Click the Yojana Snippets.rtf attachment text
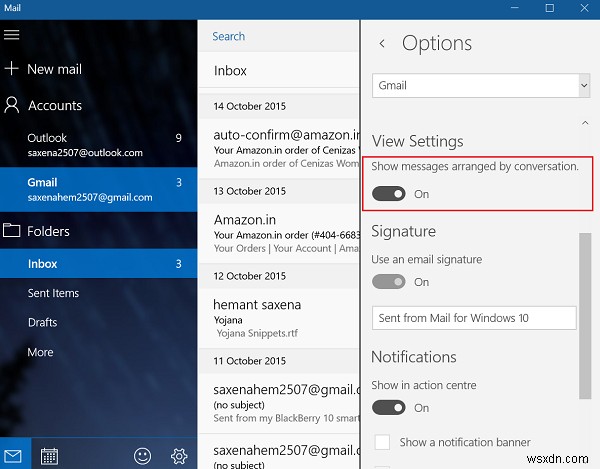 pos(257,334)
